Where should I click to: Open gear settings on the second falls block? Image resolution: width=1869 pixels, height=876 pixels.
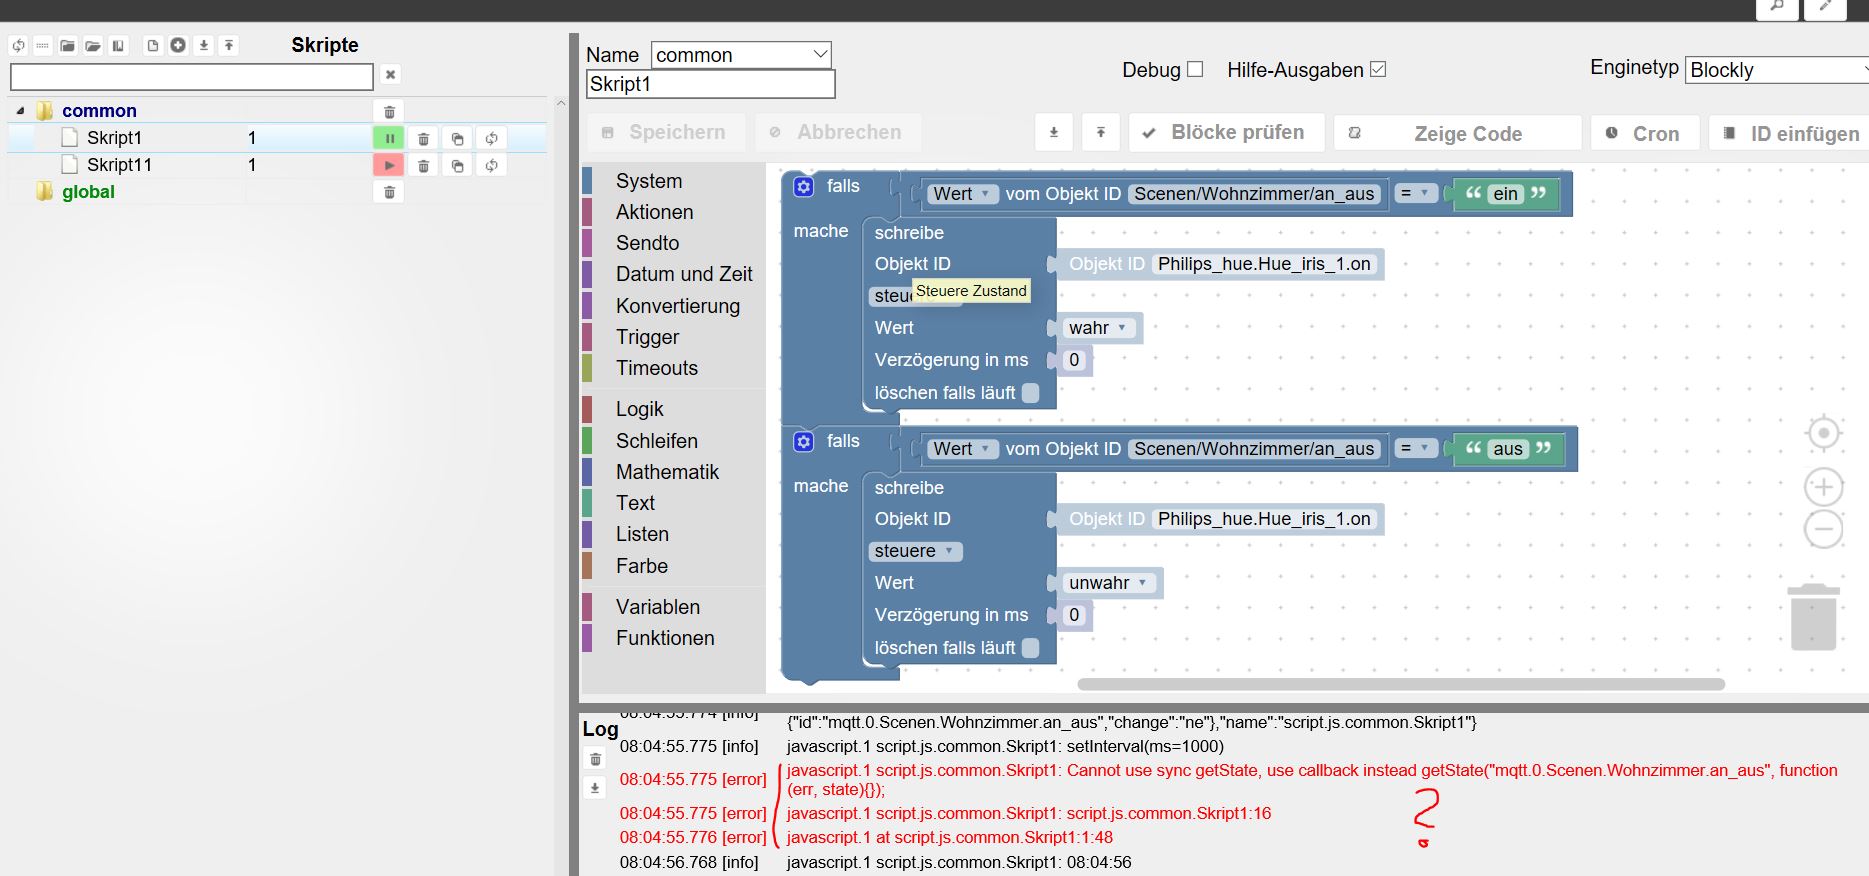tap(804, 441)
